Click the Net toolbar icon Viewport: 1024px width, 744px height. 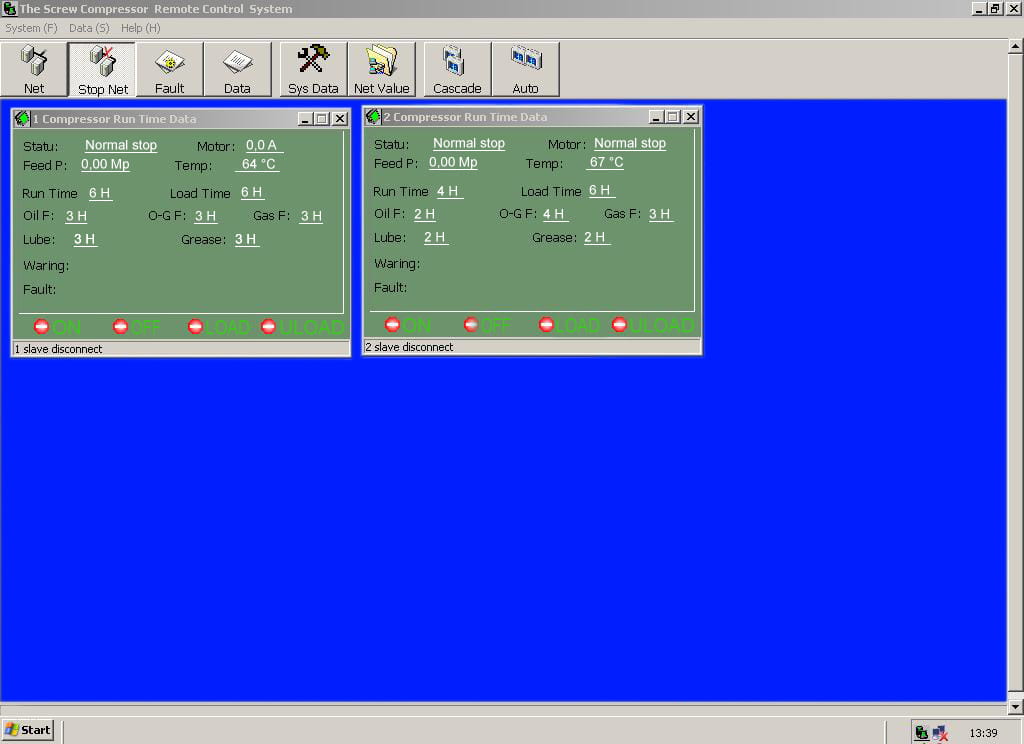coord(34,69)
